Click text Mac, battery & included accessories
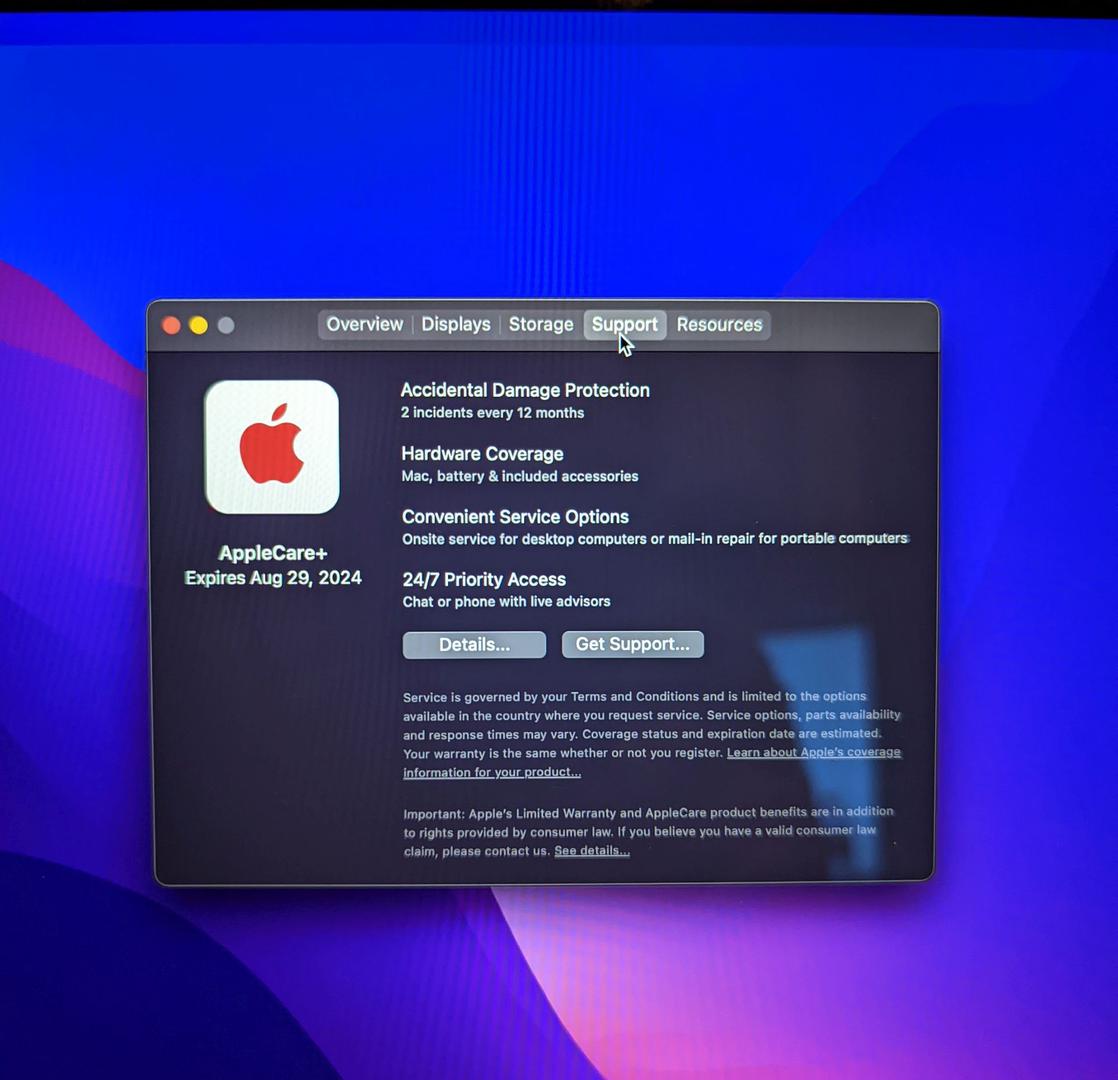 [519, 476]
